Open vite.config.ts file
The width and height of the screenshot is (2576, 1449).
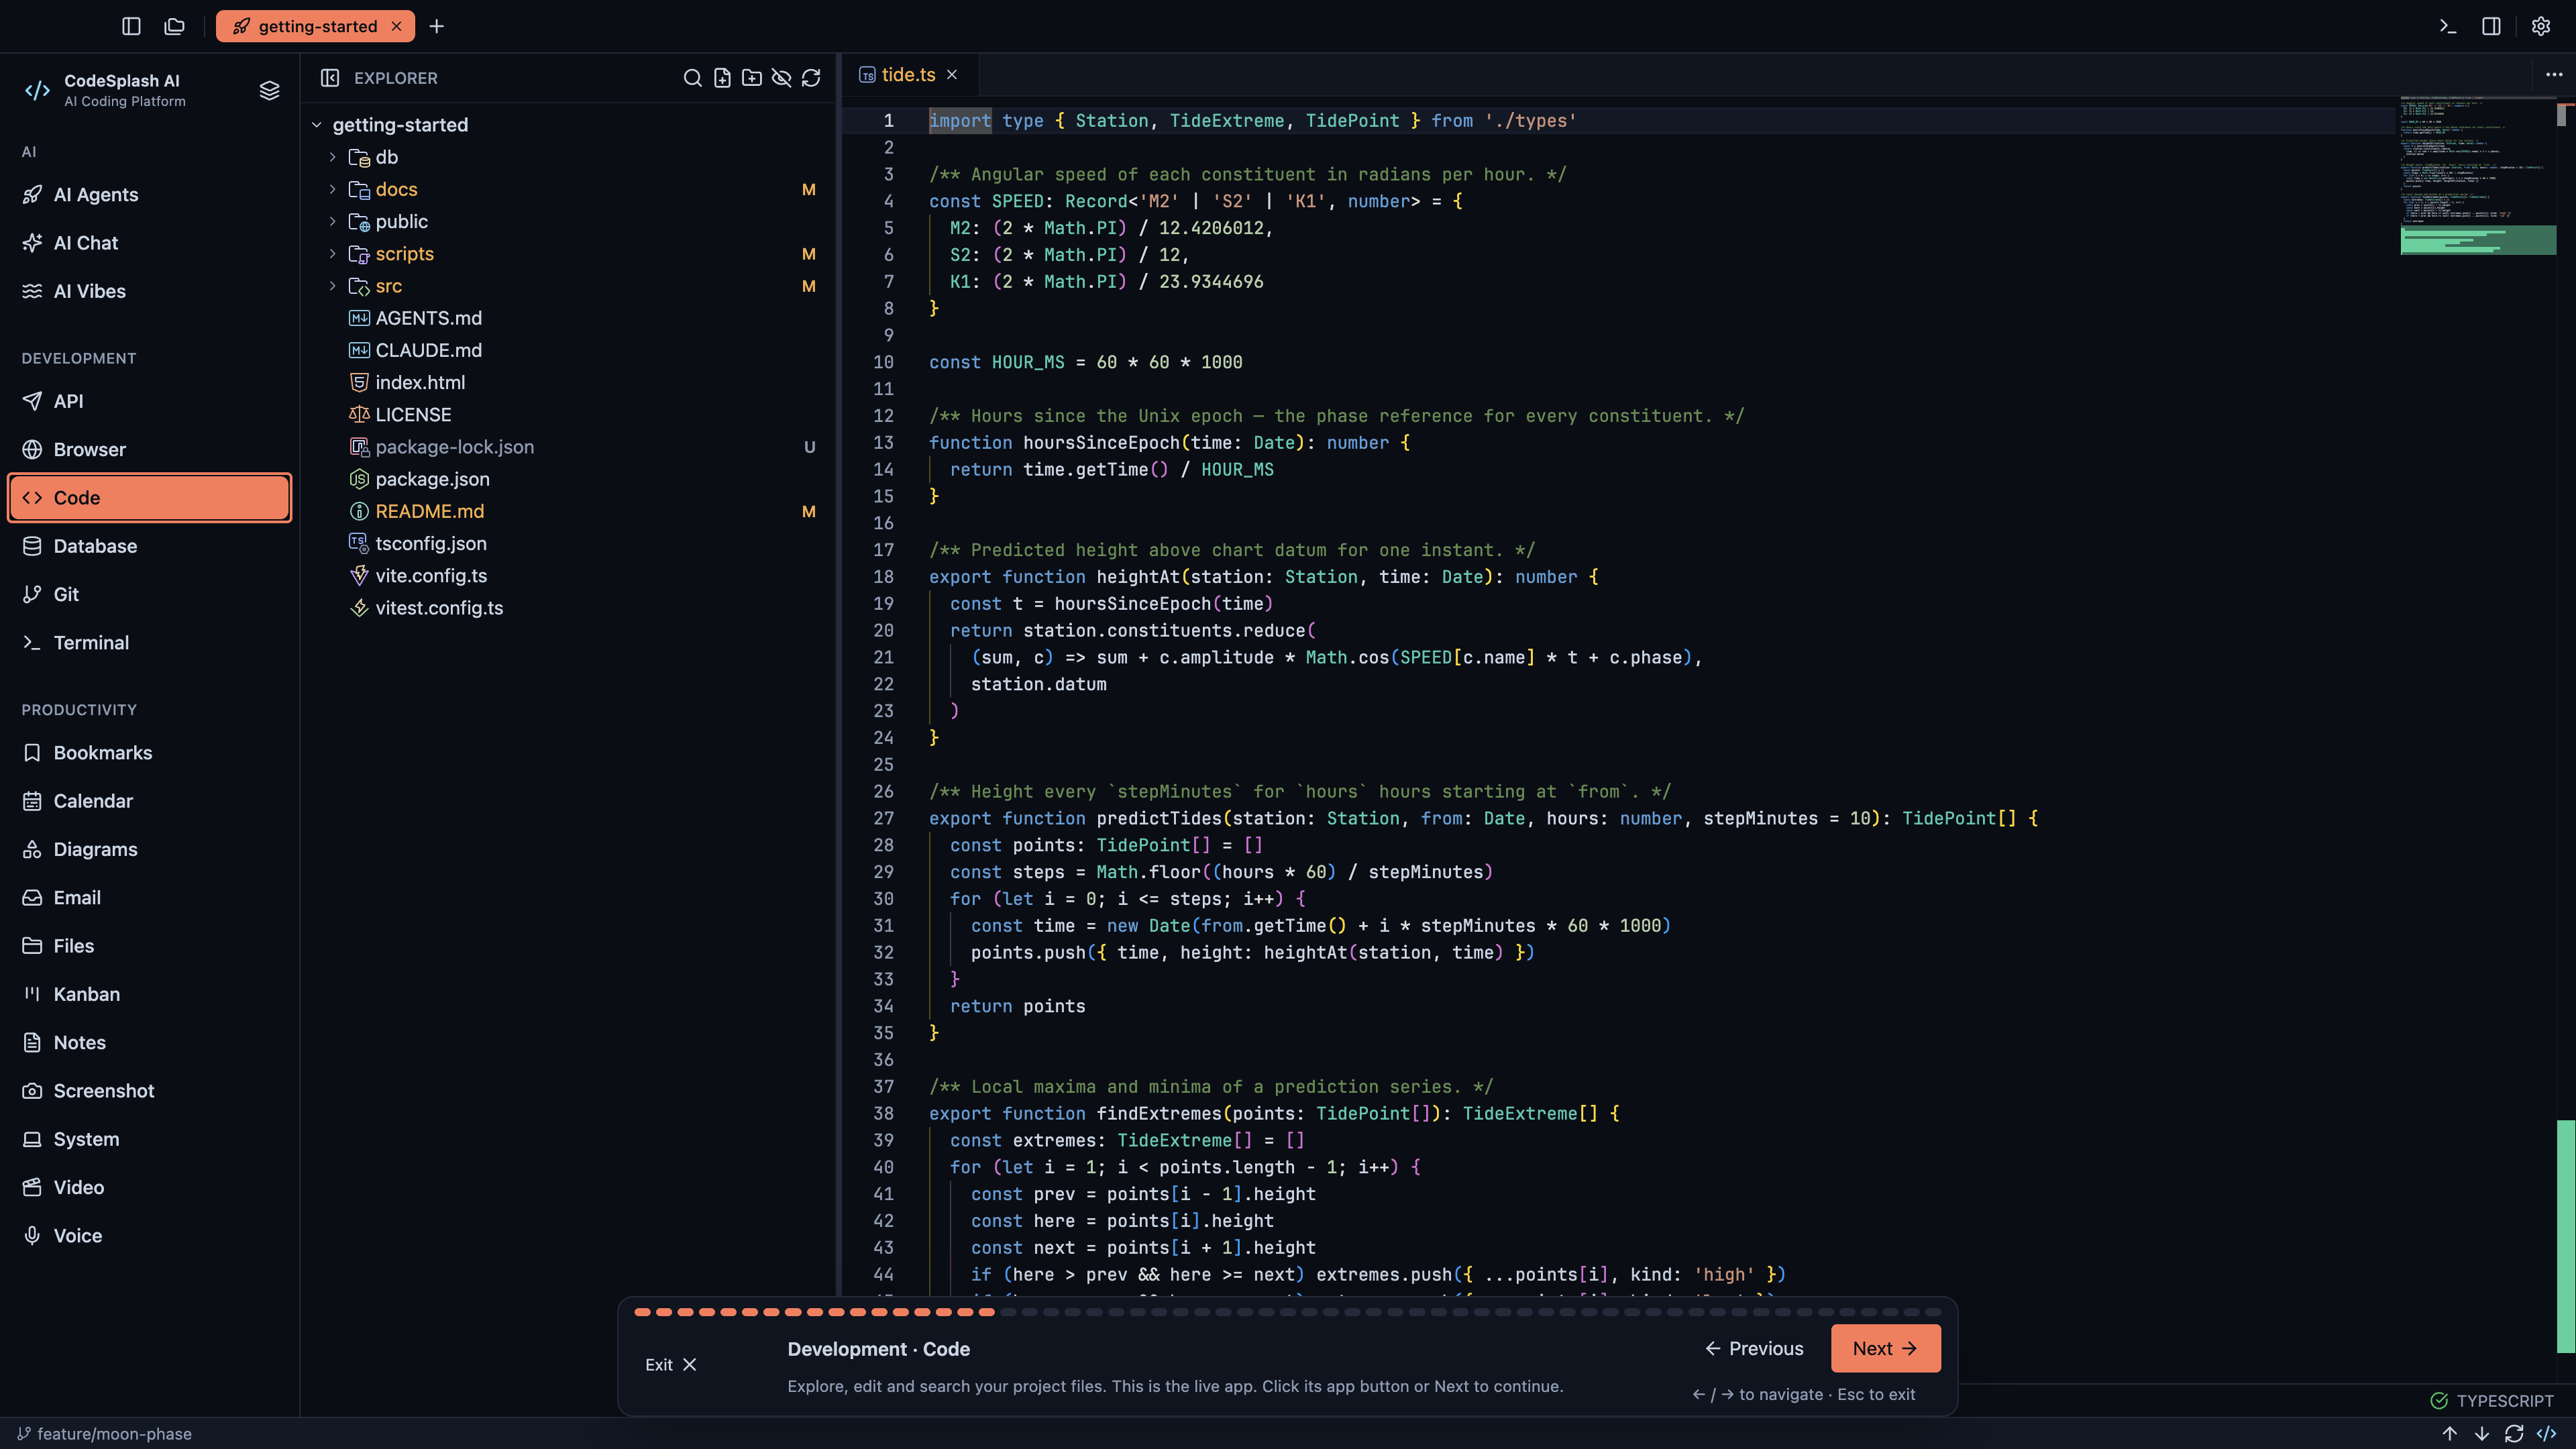pos(568,575)
